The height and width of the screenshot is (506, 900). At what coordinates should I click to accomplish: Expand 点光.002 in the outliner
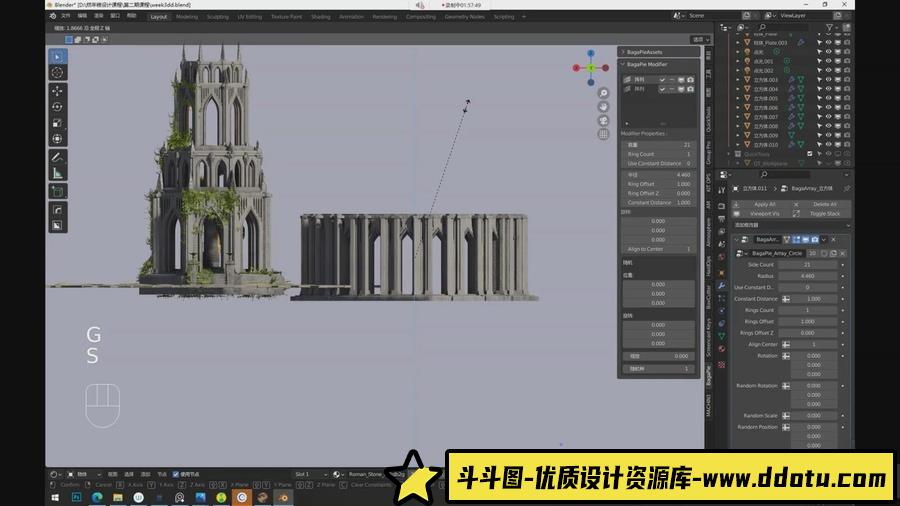click(x=738, y=71)
